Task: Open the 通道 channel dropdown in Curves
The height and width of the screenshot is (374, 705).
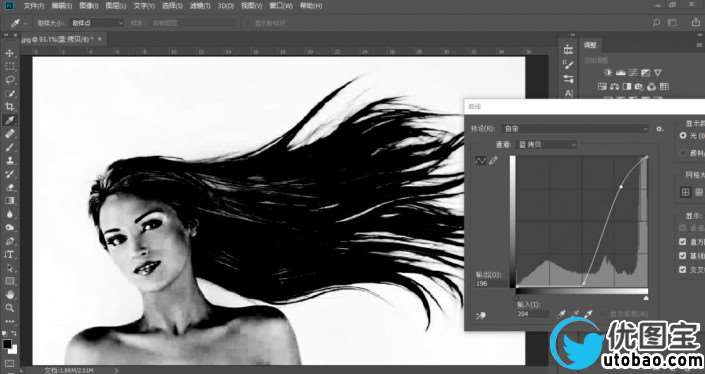Action: (x=547, y=145)
